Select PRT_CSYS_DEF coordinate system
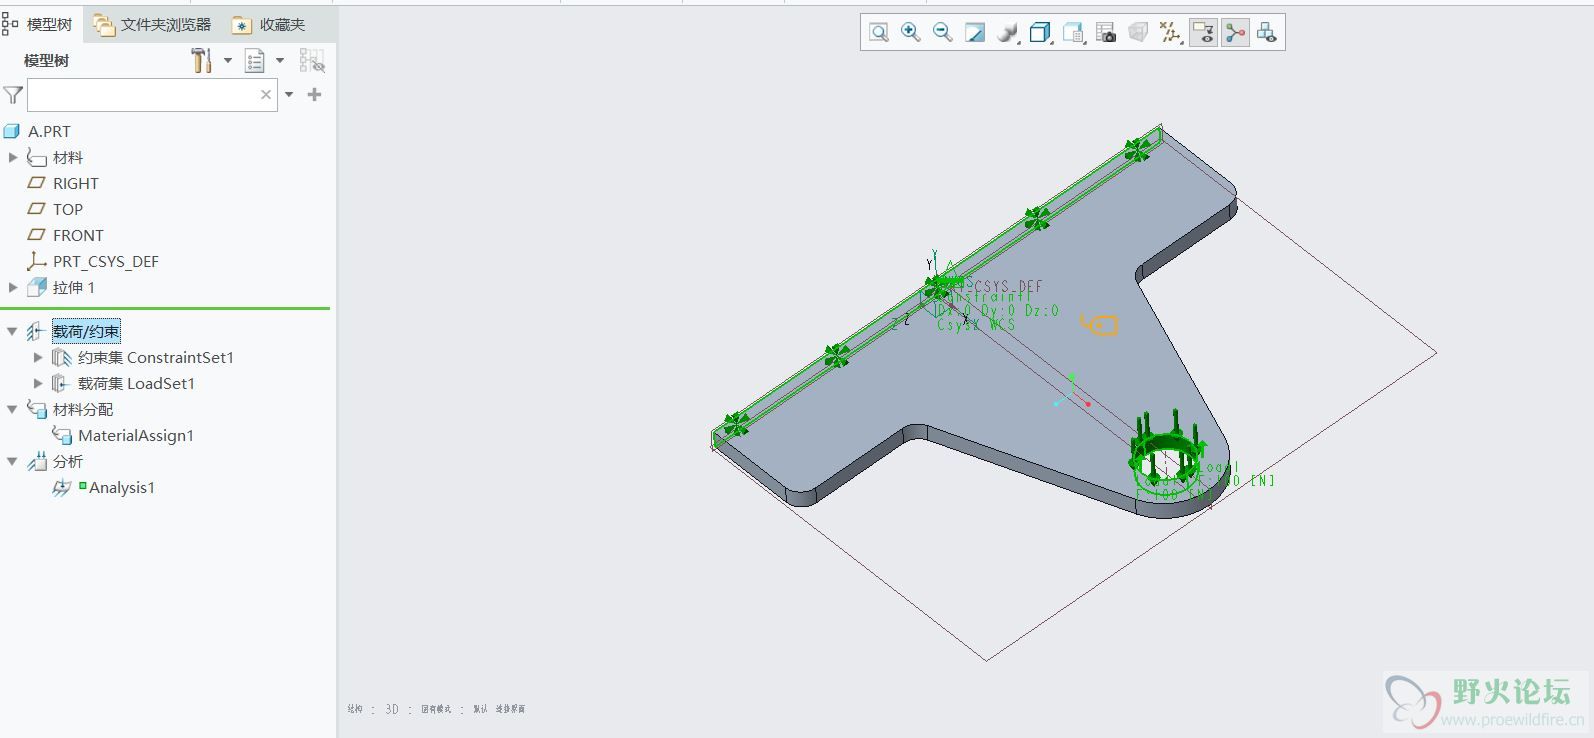 point(106,261)
